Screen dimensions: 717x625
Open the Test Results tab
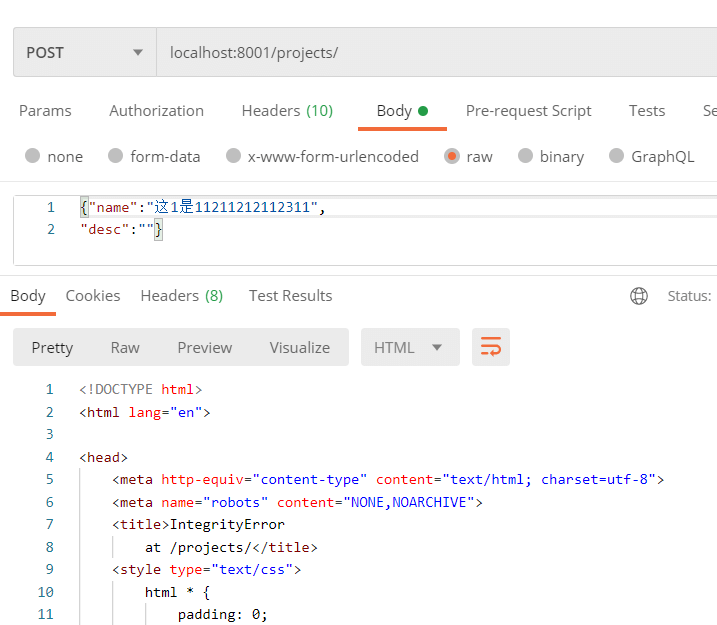pos(290,296)
